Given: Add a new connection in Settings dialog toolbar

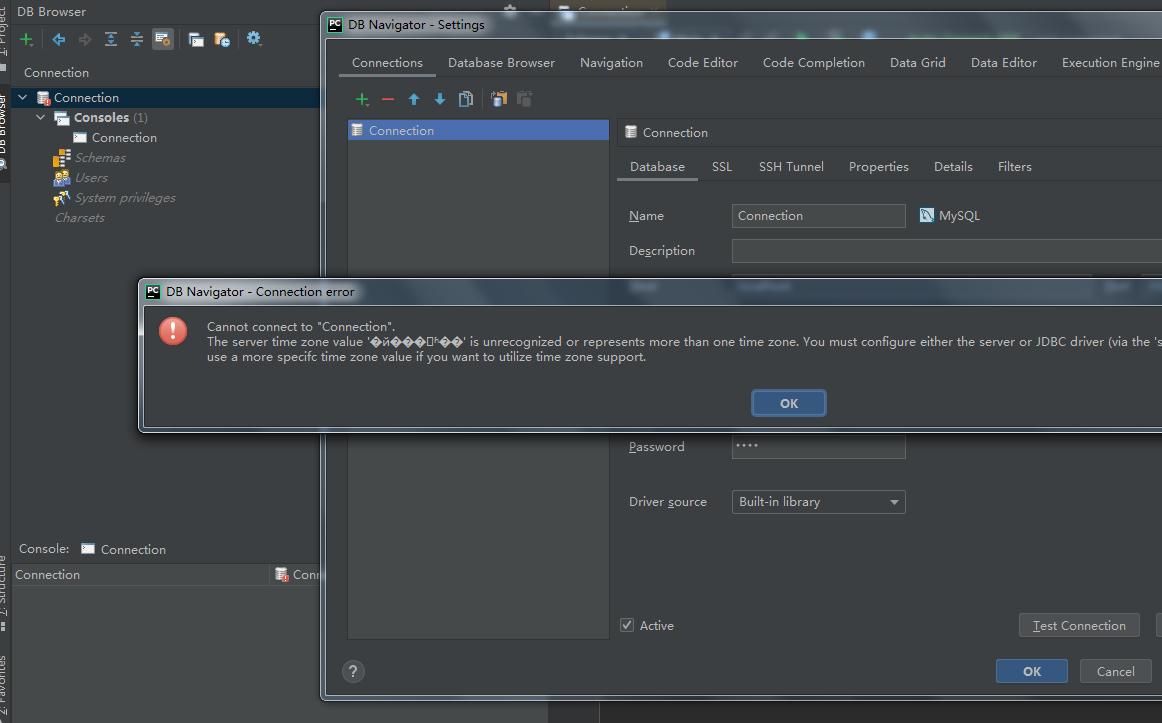Looking at the screenshot, I should [x=362, y=99].
